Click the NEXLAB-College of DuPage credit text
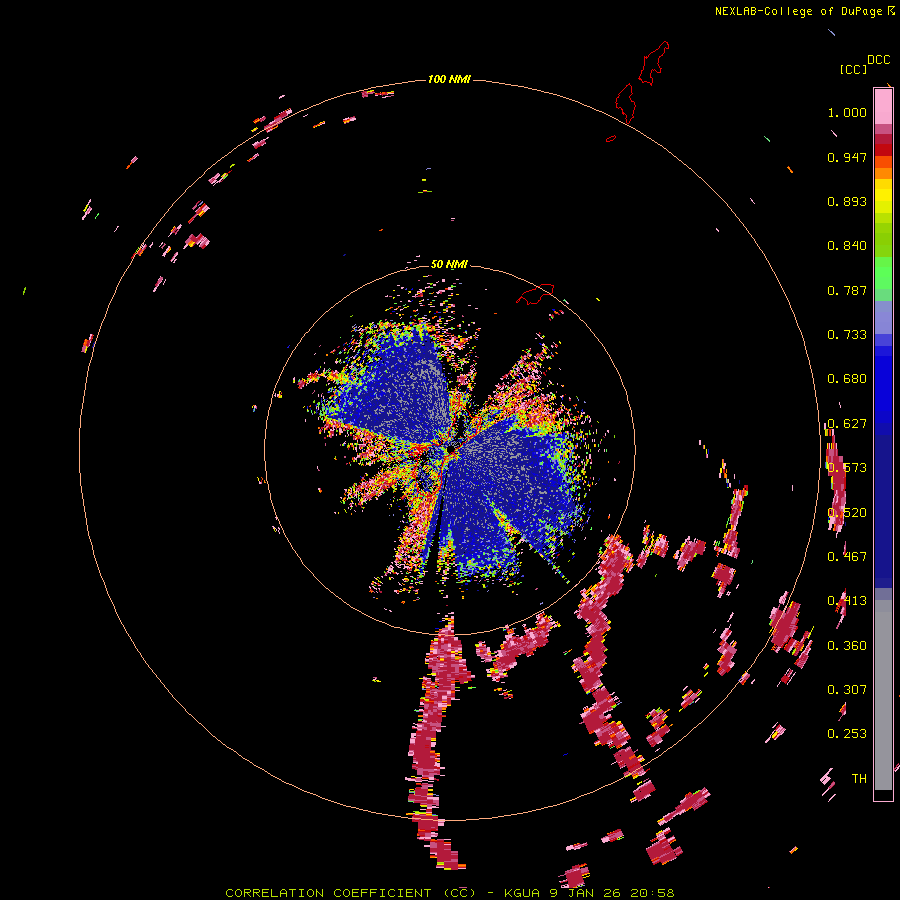The width and height of the screenshot is (900, 900). pyautogui.click(x=804, y=11)
